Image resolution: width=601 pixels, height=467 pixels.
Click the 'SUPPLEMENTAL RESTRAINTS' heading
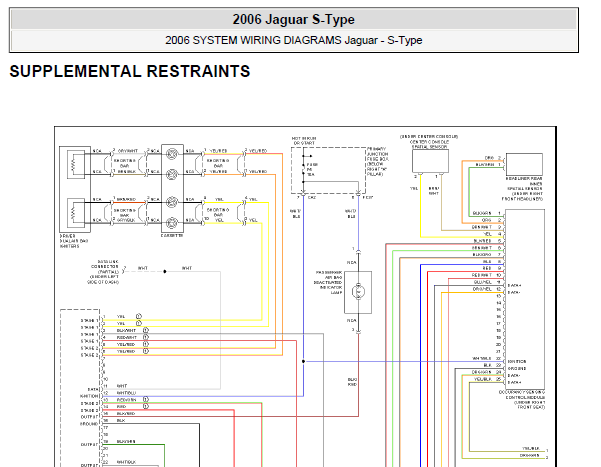(130, 72)
